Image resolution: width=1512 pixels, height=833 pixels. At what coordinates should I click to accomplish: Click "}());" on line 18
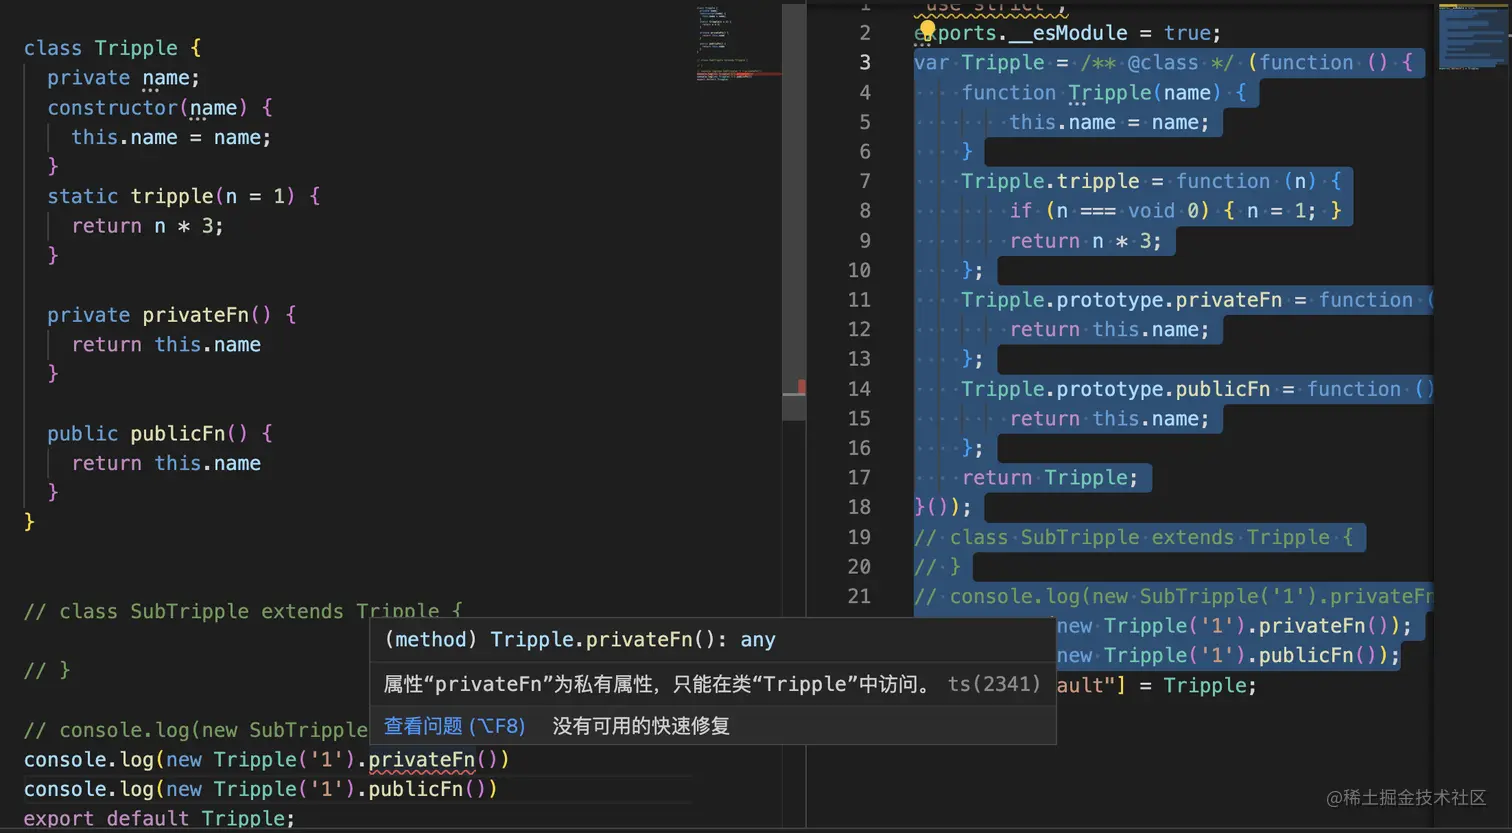point(942,507)
